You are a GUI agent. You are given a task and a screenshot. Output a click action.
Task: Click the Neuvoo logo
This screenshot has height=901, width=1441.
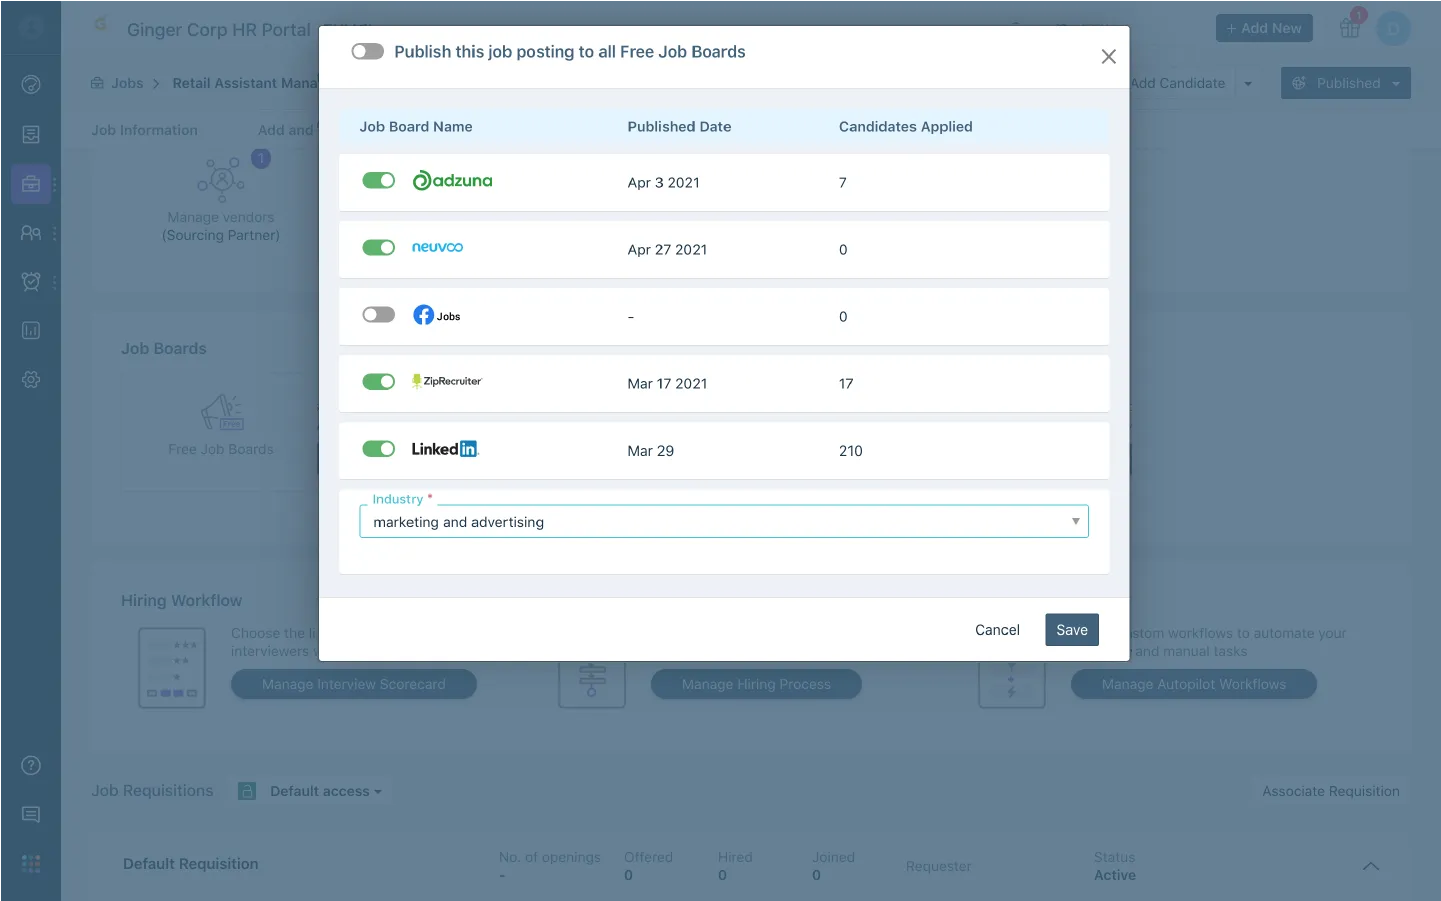[437, 247]
